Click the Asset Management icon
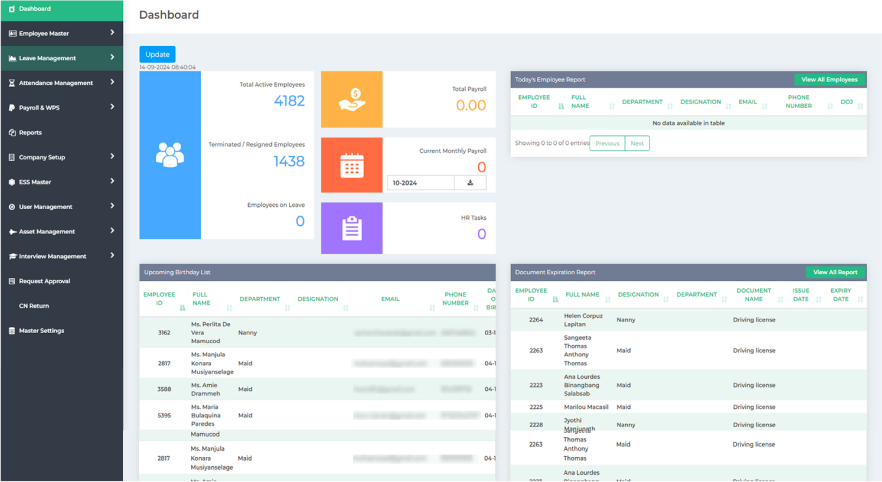This screenshot has width=882, height=482. (12, 232)
